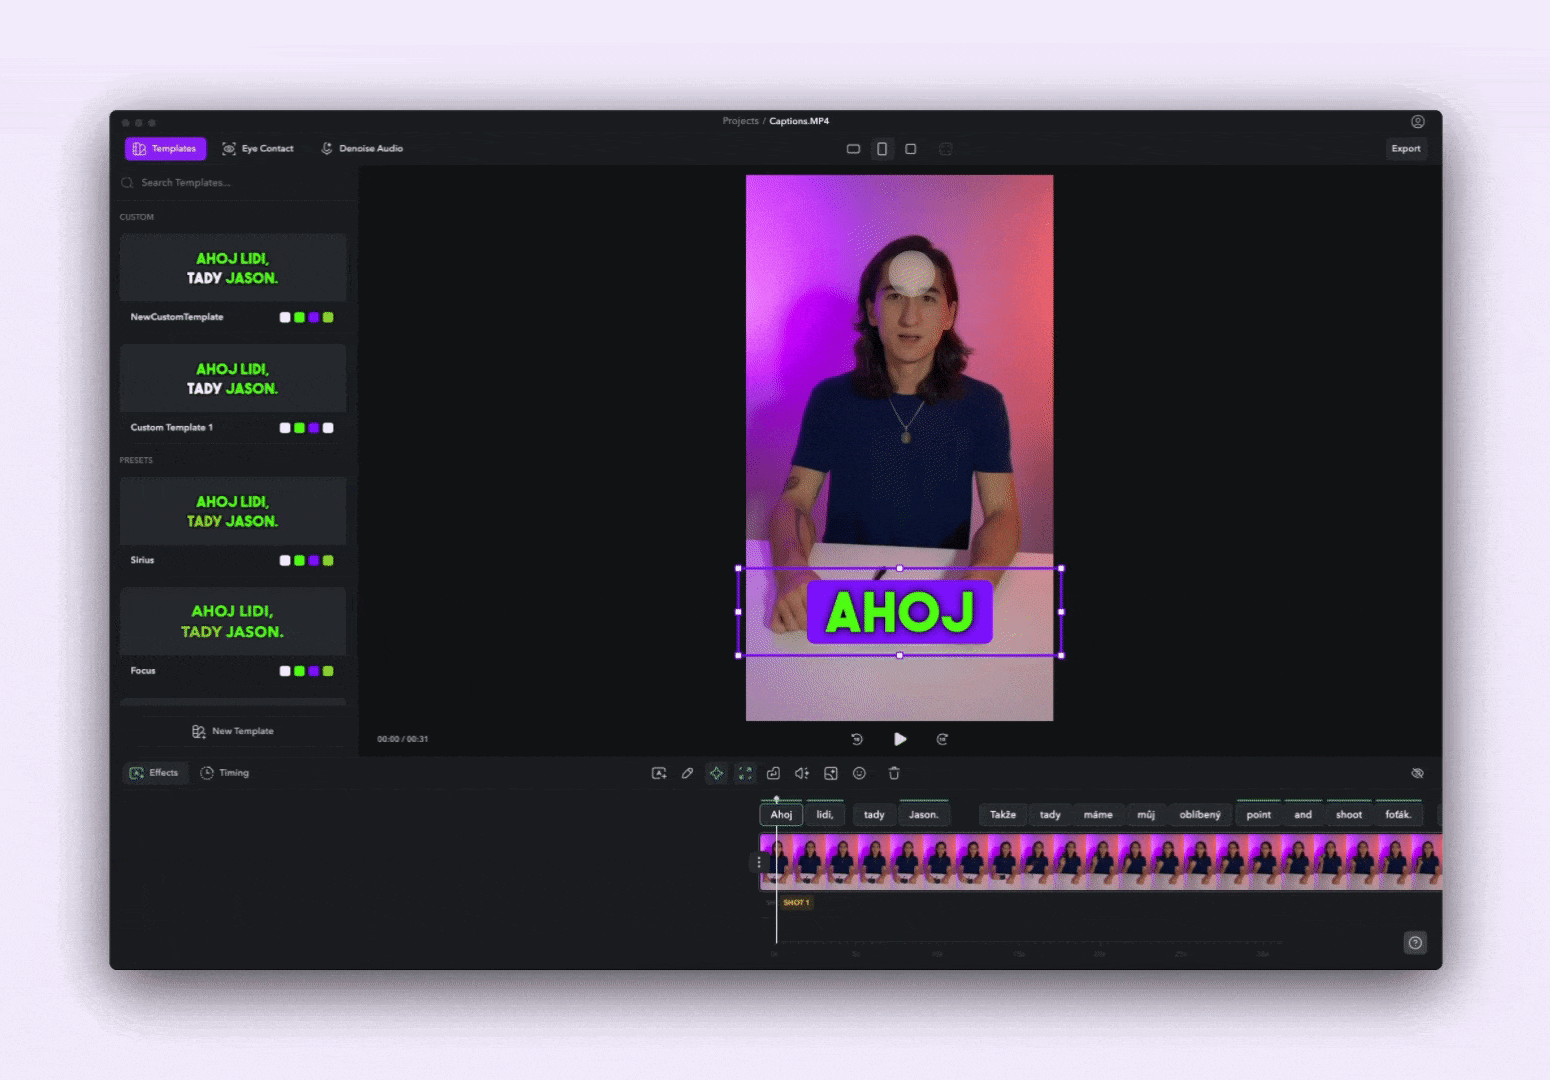The image size is (1550, 1080).
Task: Click the Projects breadcrumb link
Action: [x=741, y=121]
